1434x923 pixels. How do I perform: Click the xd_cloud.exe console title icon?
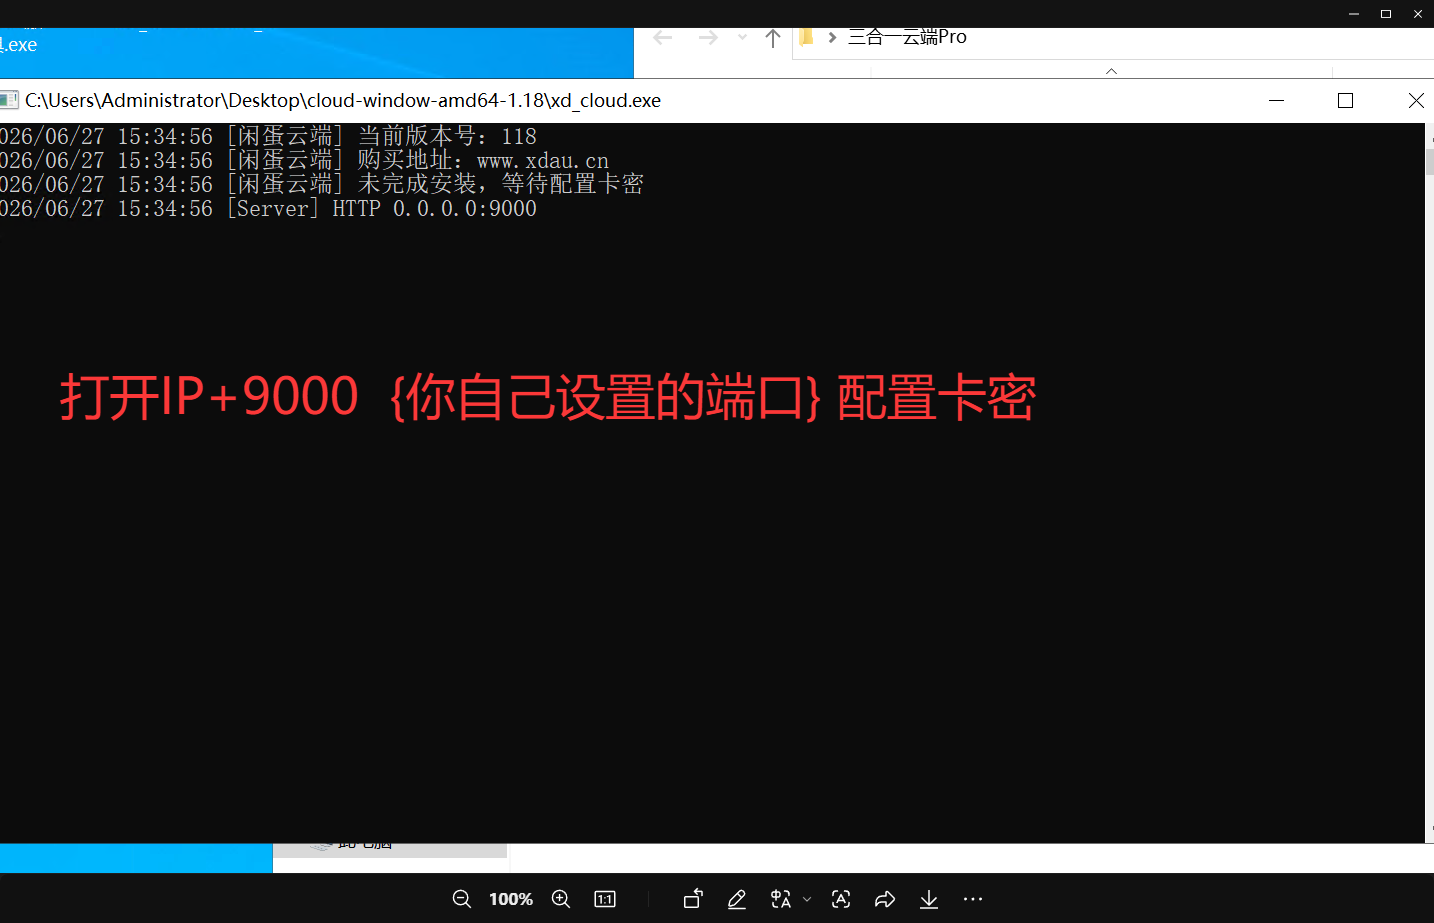tap(9, 100)
